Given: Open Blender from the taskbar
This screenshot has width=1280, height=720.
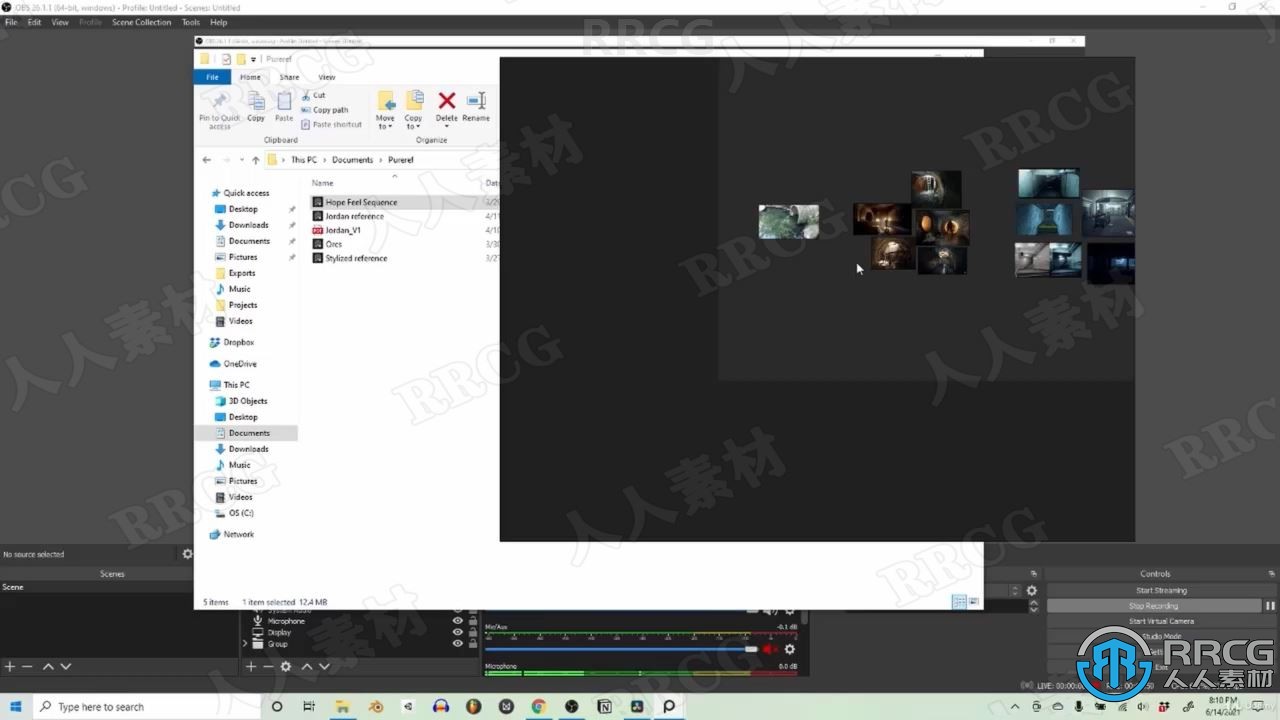Looking at the screenshot, I should coord(375,706).
